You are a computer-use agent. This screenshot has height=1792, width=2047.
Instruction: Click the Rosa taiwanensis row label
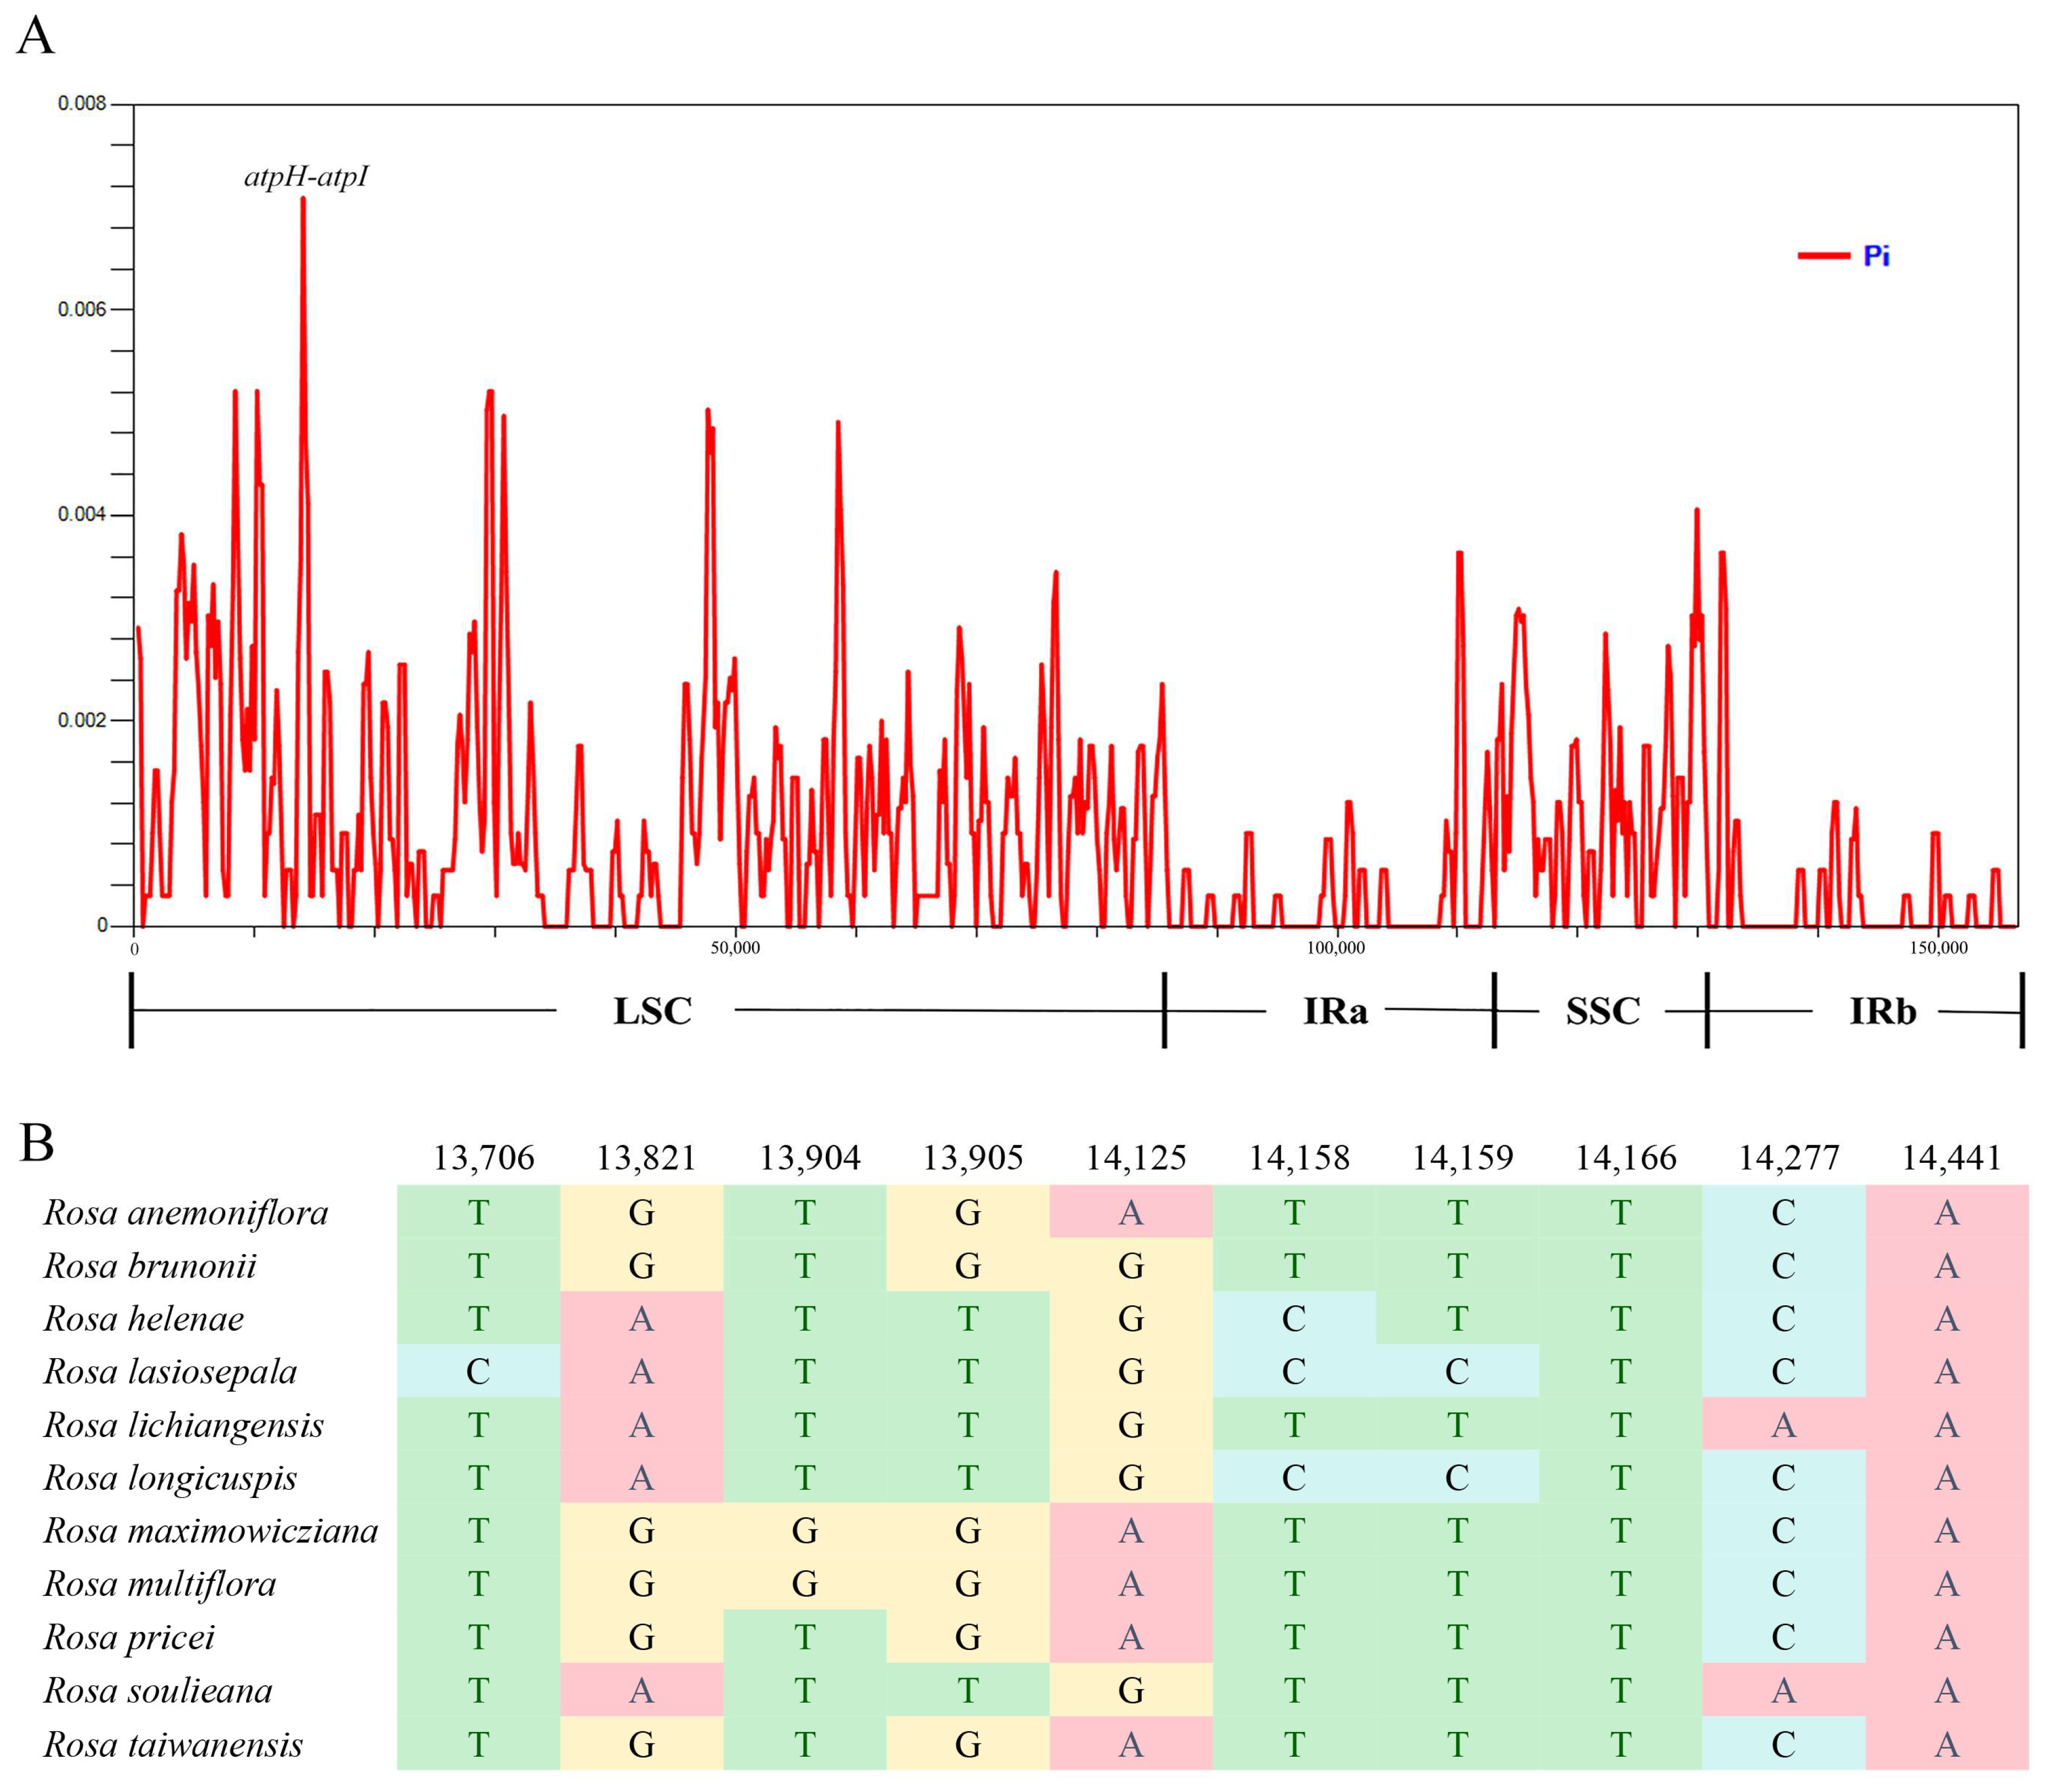click(x=173, y=1745)
